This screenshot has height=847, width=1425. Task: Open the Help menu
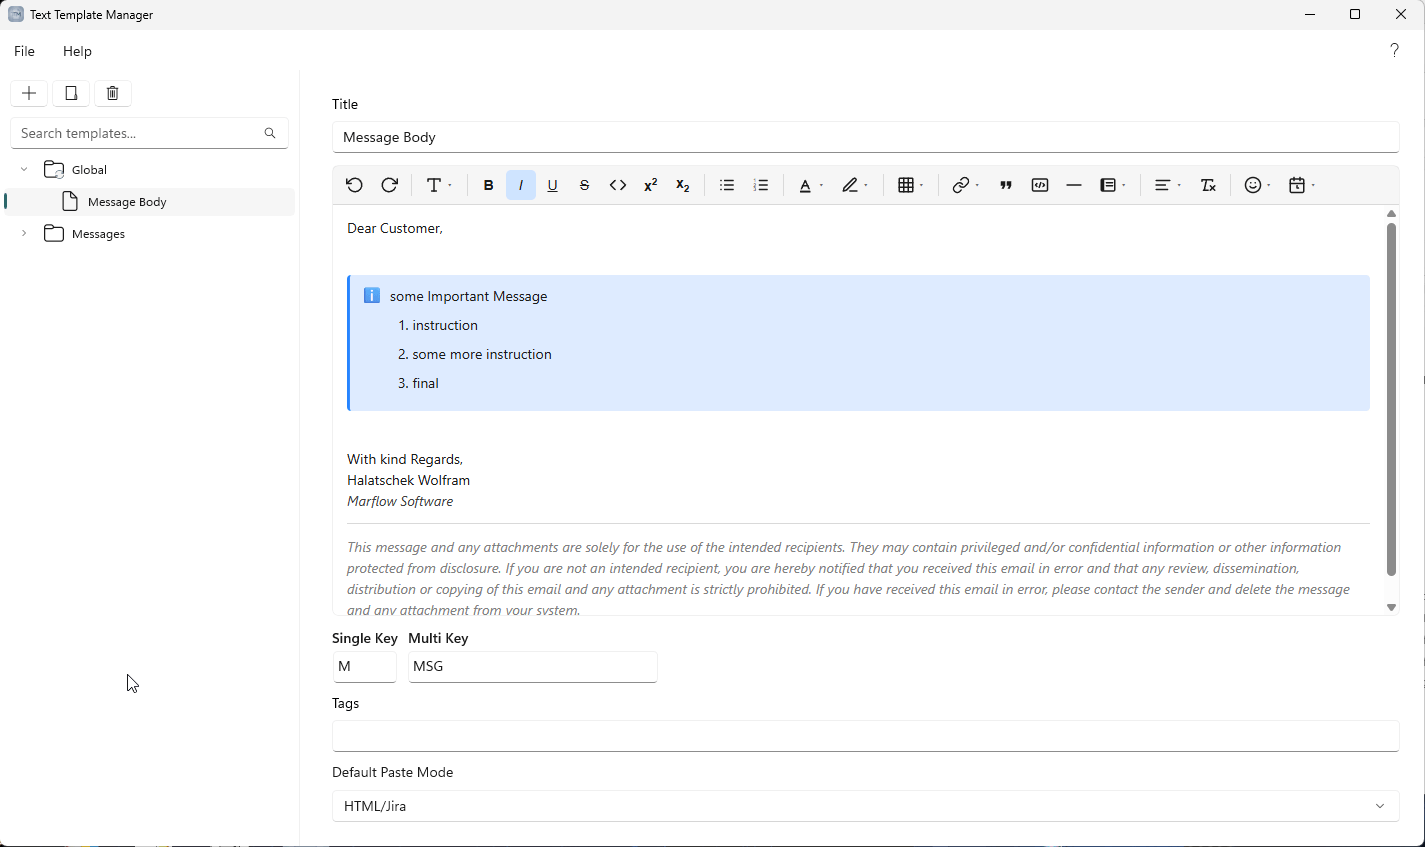click(77, 51)
